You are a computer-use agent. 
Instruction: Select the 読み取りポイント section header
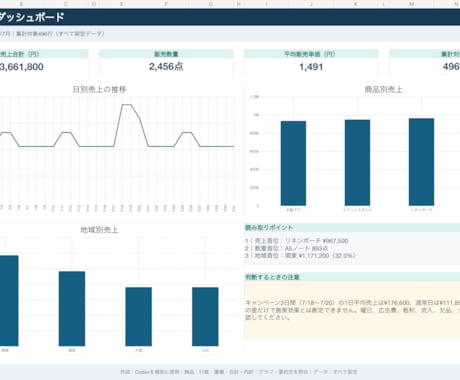point(352,228)
